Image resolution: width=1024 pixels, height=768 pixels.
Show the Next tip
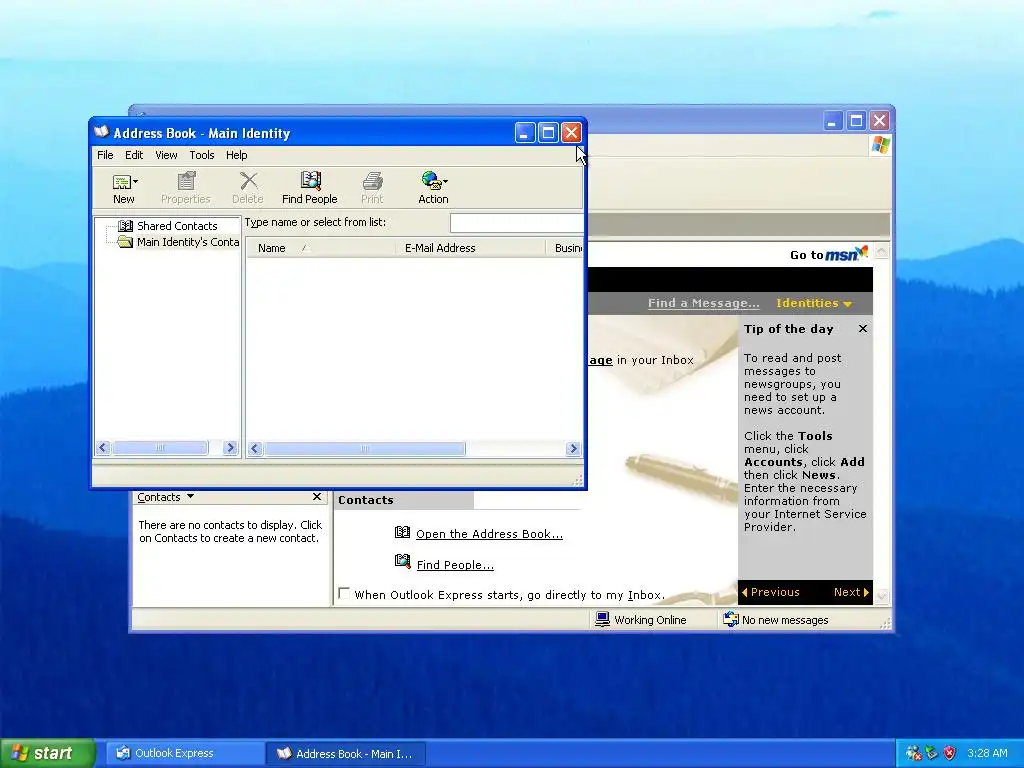click(851, 592)
